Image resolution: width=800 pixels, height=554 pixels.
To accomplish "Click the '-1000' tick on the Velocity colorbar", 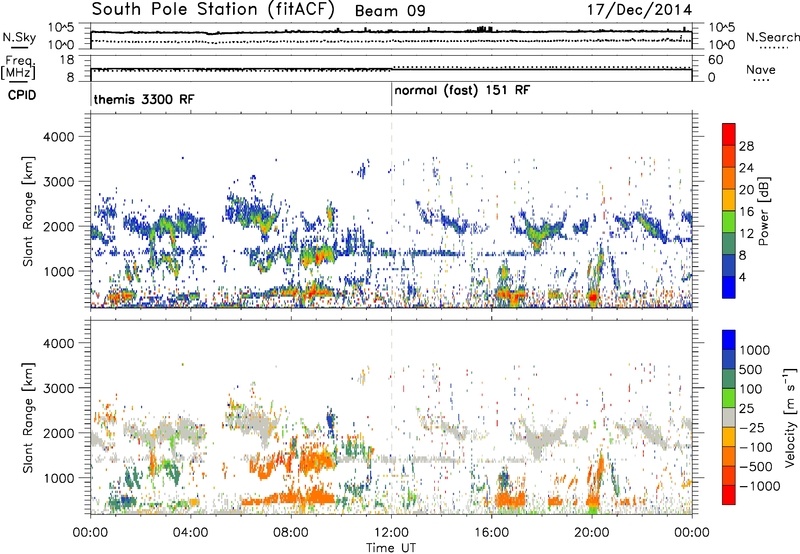I will 760,486.
